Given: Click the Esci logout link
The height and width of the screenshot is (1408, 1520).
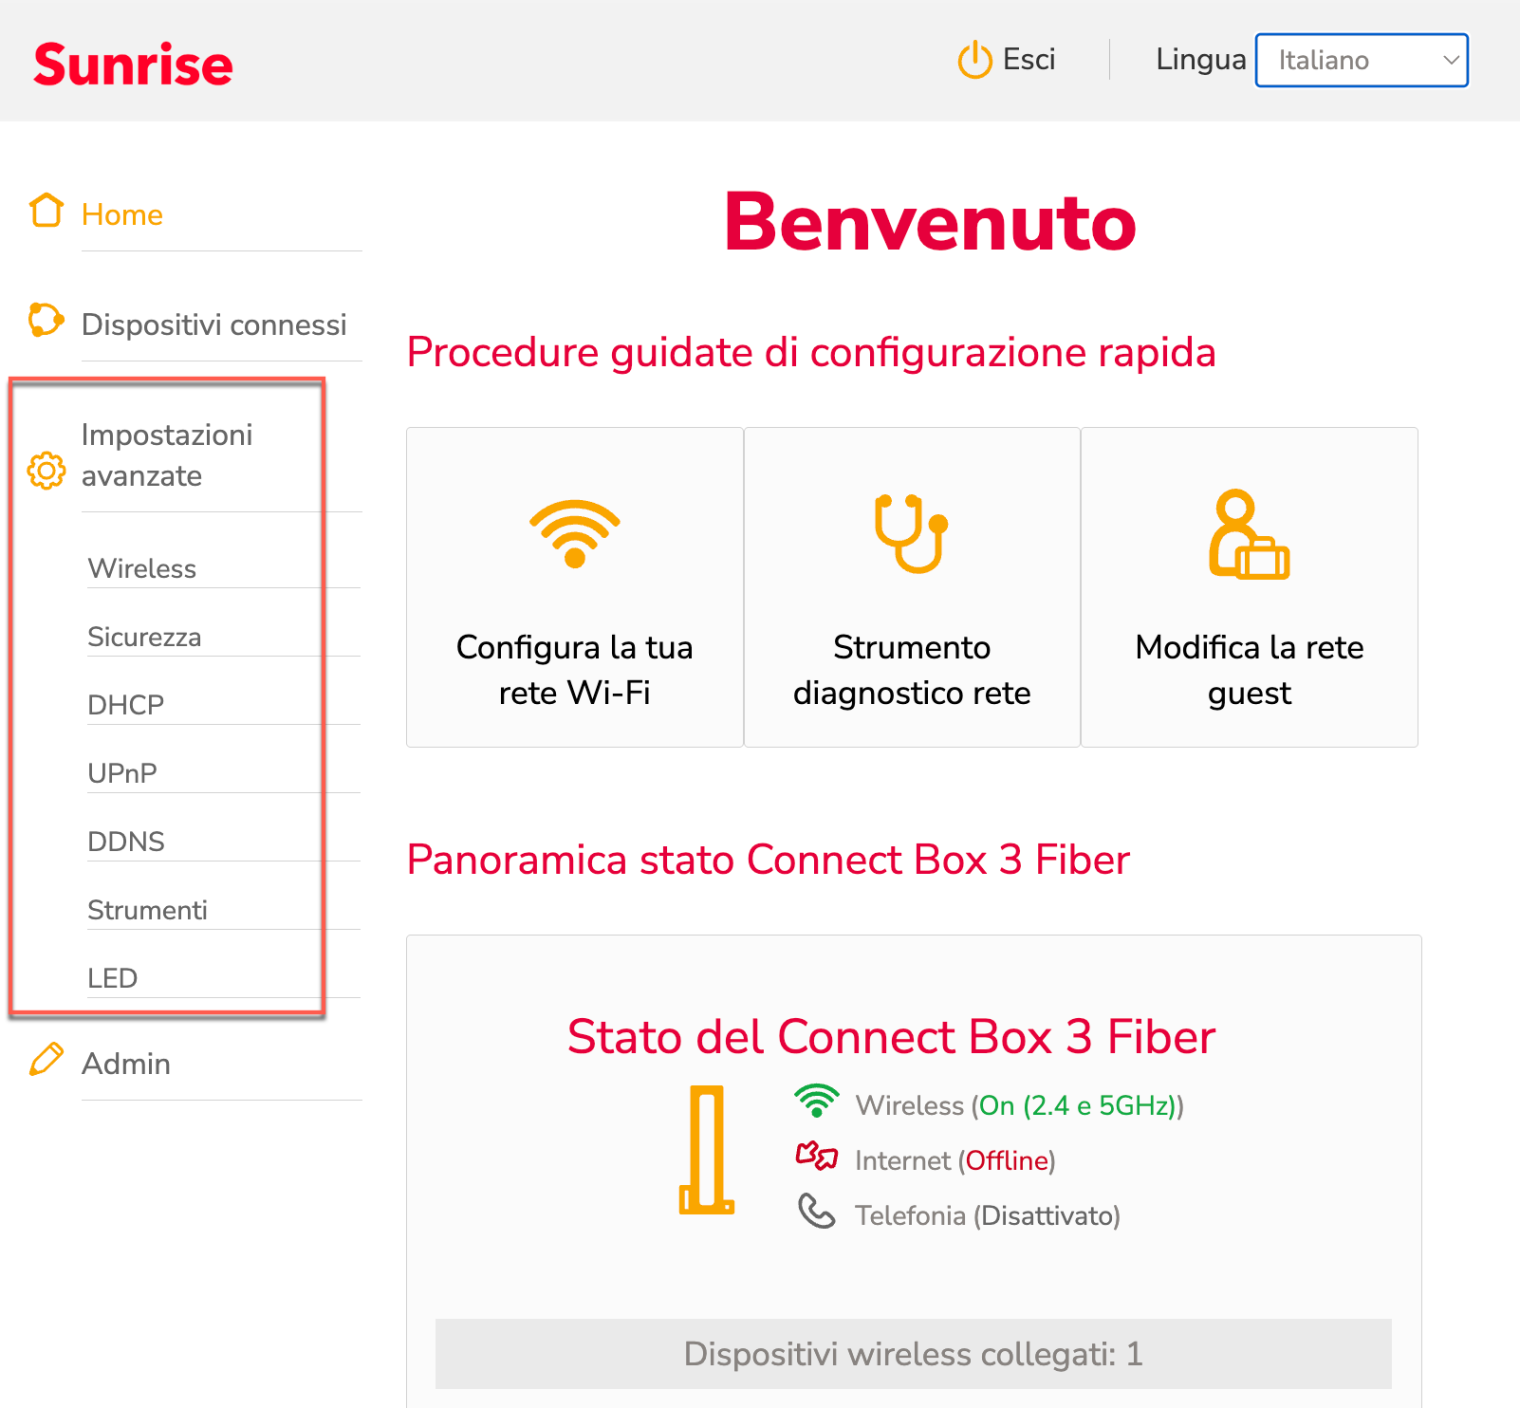Looking at the screenshot, I should click(1029, 60).
